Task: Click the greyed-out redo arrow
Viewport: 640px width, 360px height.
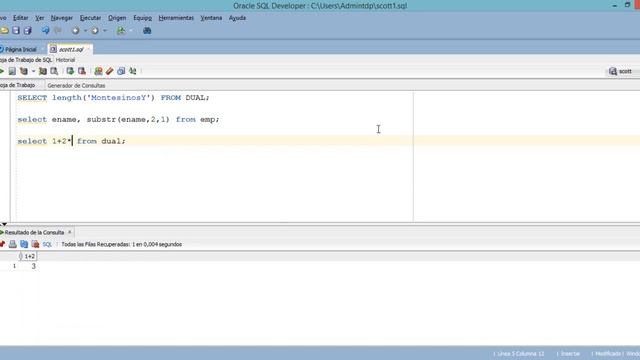Action: click(x=58, y=31)
